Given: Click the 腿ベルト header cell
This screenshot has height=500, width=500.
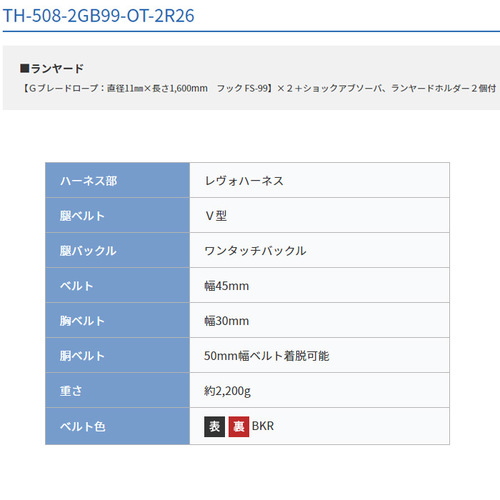Looking at the screenshot, I should tap(117, 215).
